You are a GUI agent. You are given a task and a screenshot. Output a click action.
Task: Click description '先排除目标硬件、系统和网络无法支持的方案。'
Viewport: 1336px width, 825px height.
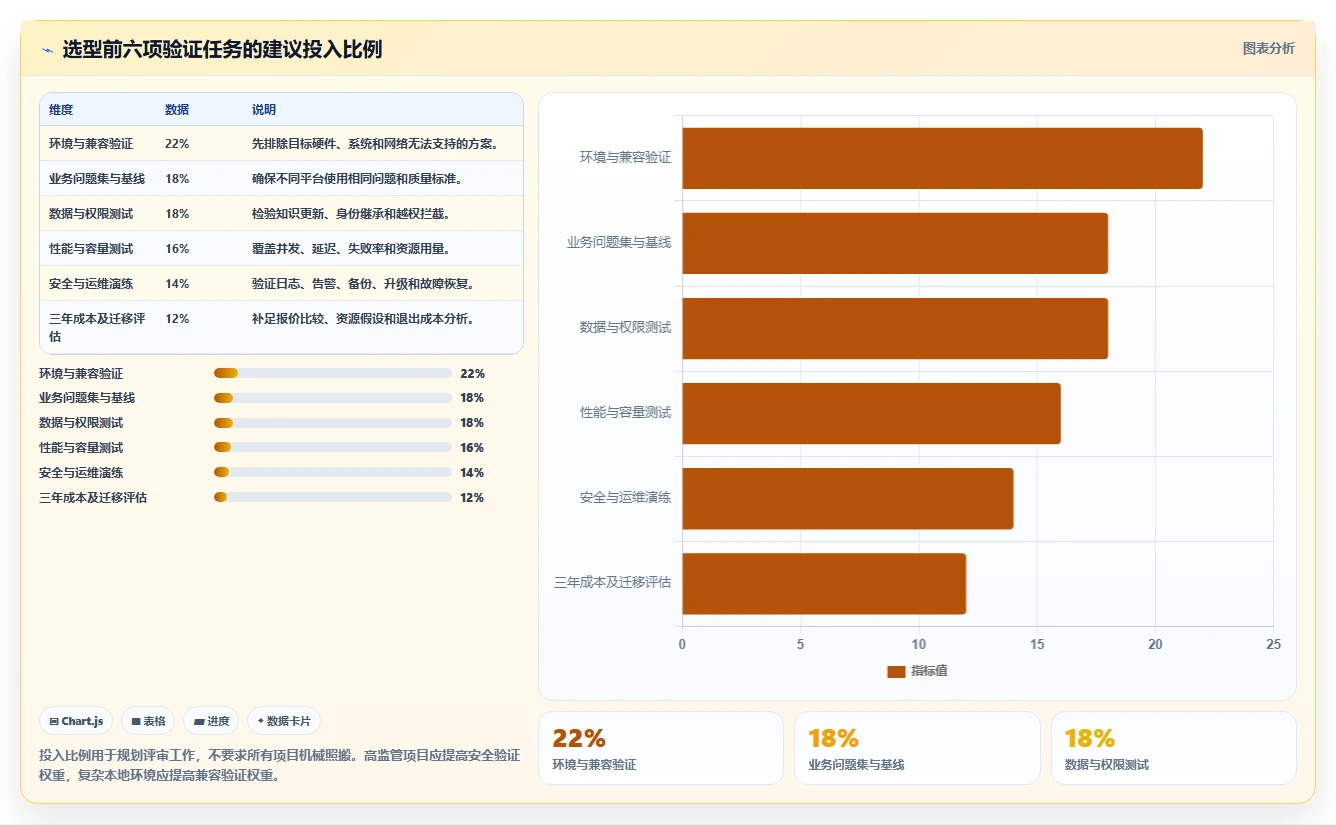click(x=376, y=144)
